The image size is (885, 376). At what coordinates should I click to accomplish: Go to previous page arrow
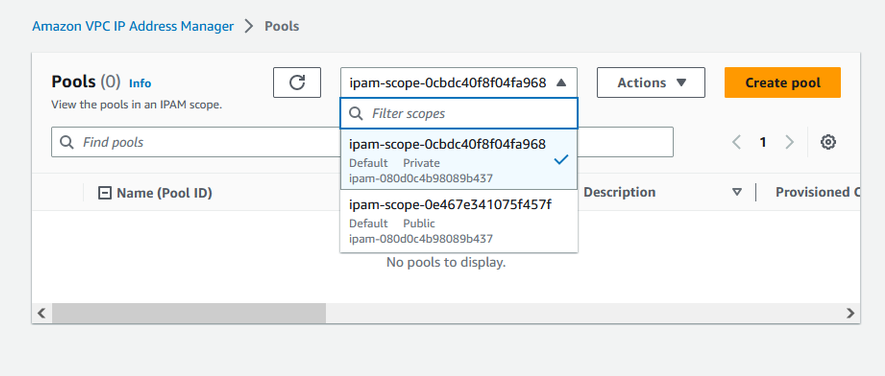[737, 142]
